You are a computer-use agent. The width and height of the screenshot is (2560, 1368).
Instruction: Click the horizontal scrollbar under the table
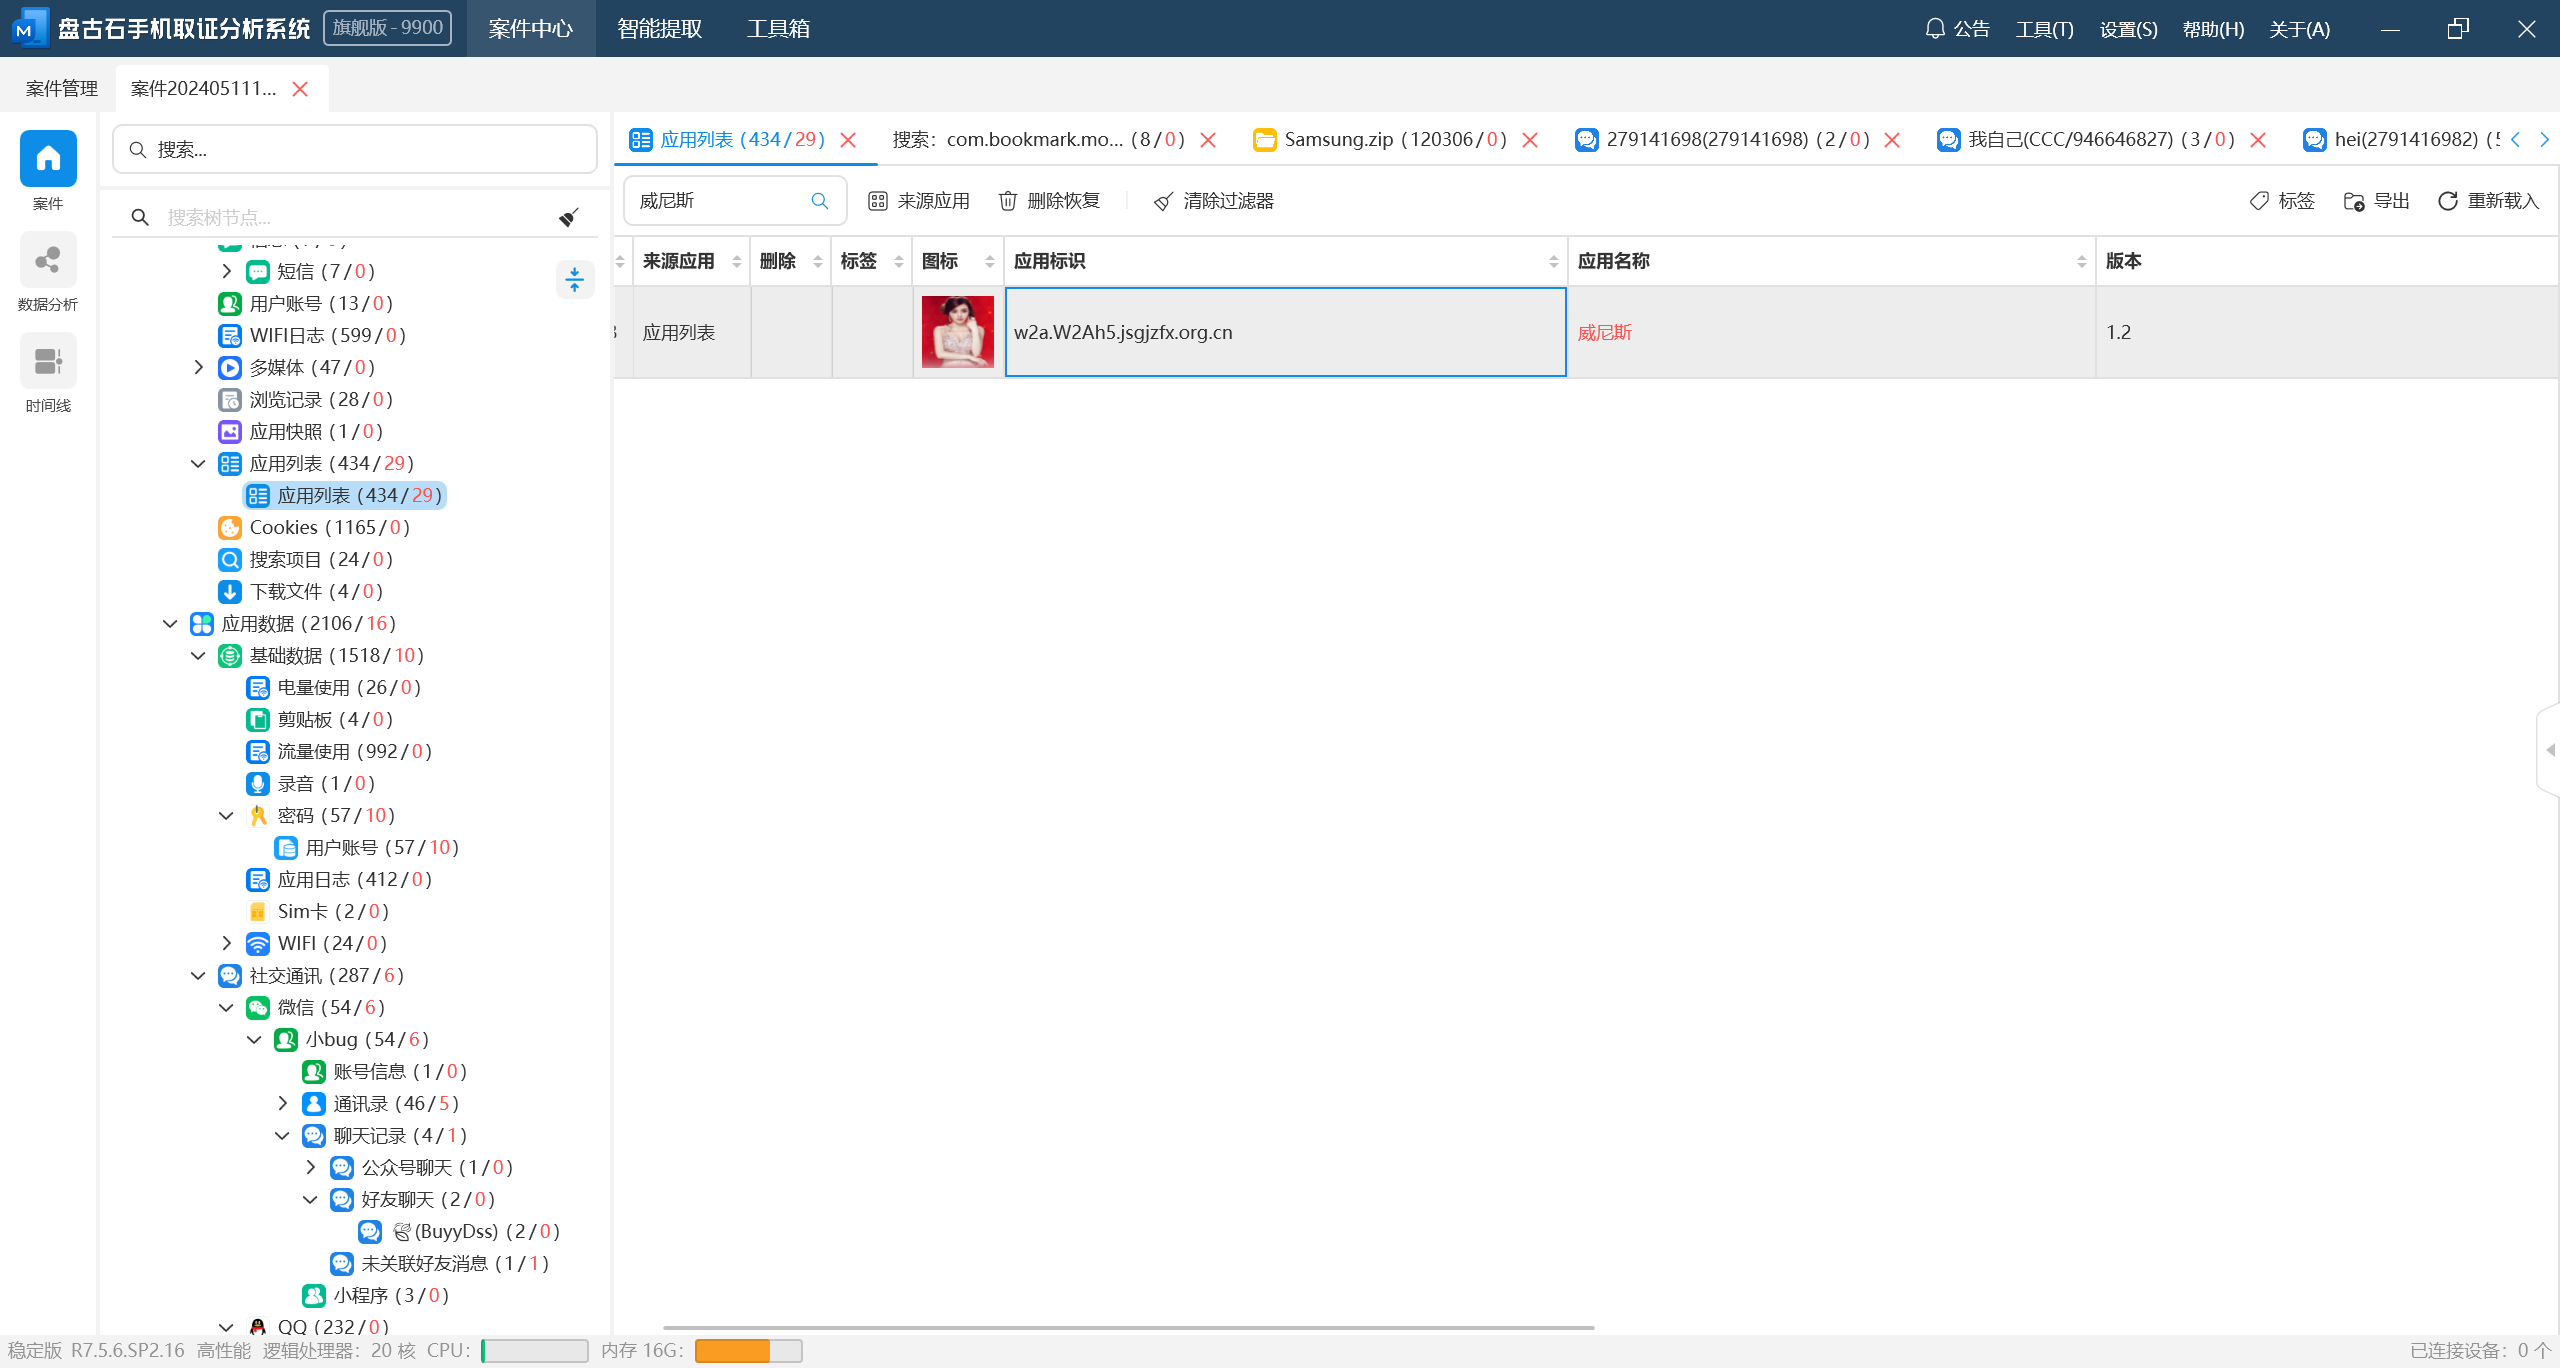(x=1128, y=1327)
